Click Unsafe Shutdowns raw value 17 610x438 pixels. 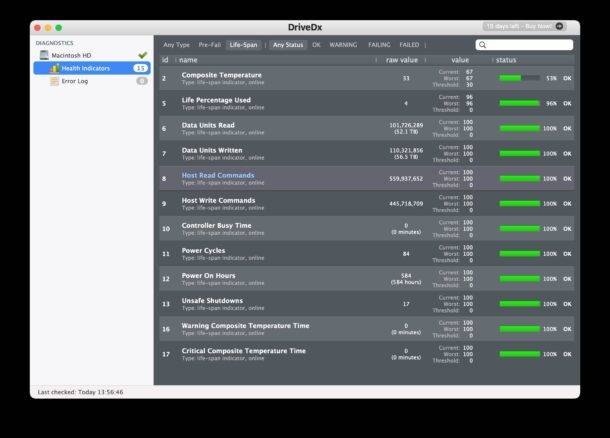(x=406, y=304)
